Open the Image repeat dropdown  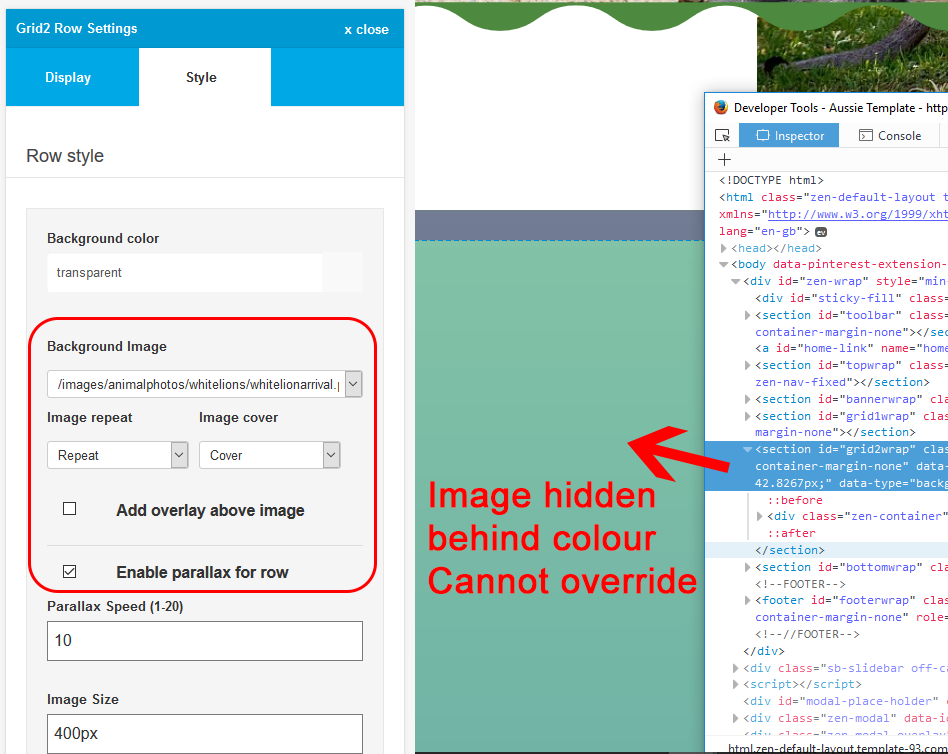pos(179,455)
